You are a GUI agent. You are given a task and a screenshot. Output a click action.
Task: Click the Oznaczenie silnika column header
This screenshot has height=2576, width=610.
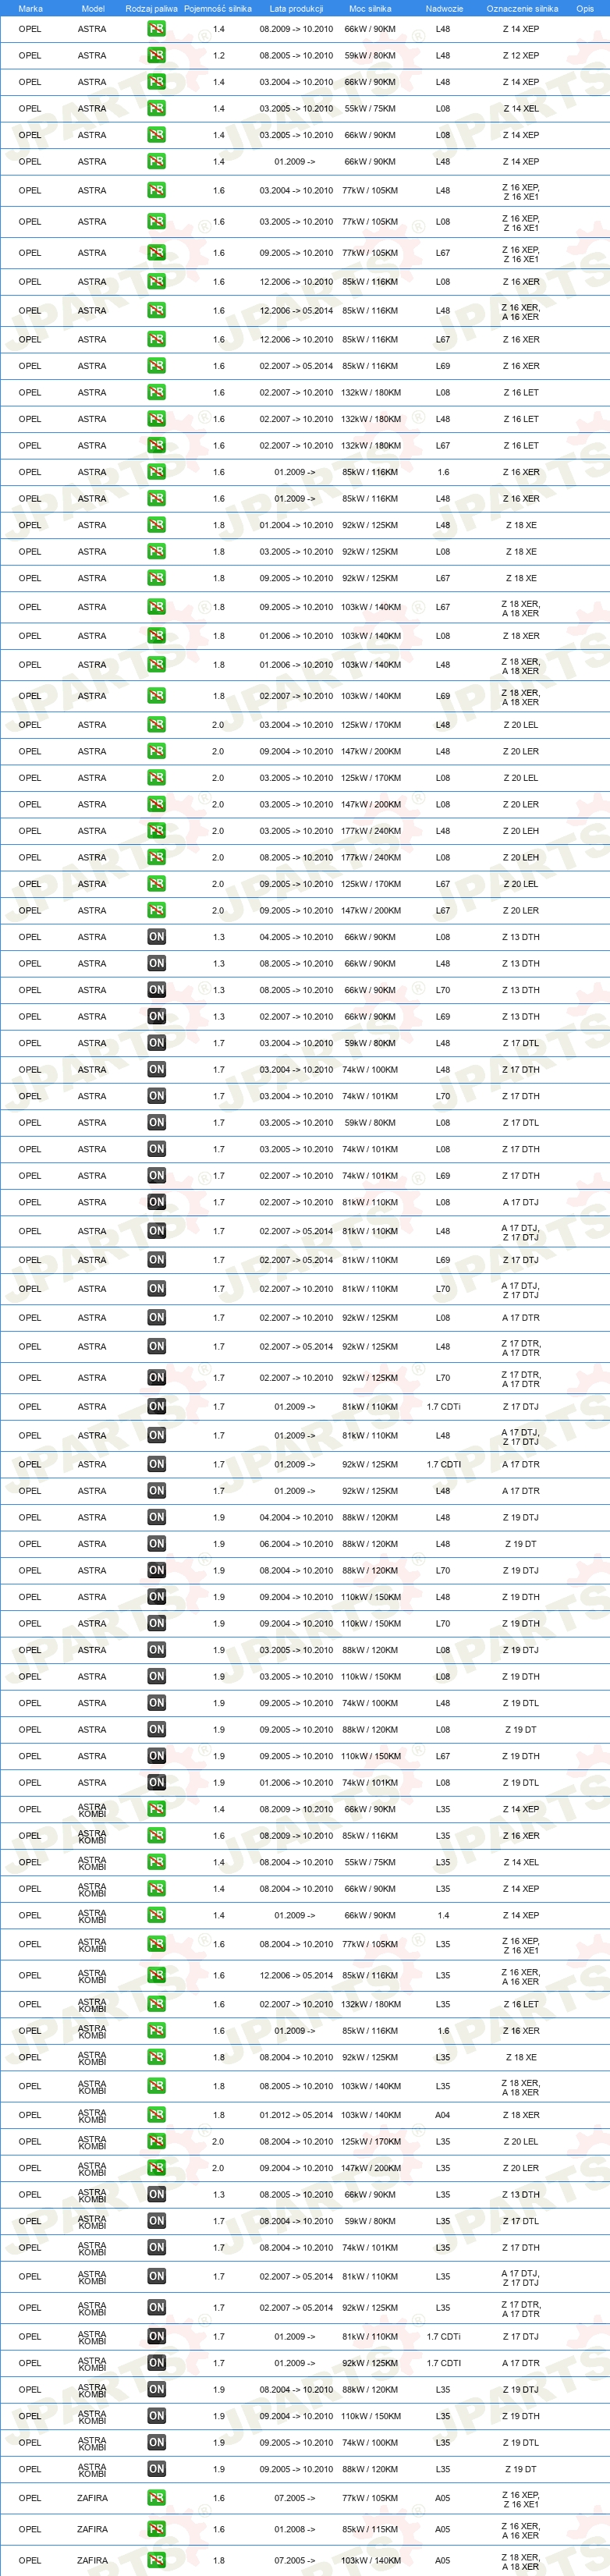[522, 9]
